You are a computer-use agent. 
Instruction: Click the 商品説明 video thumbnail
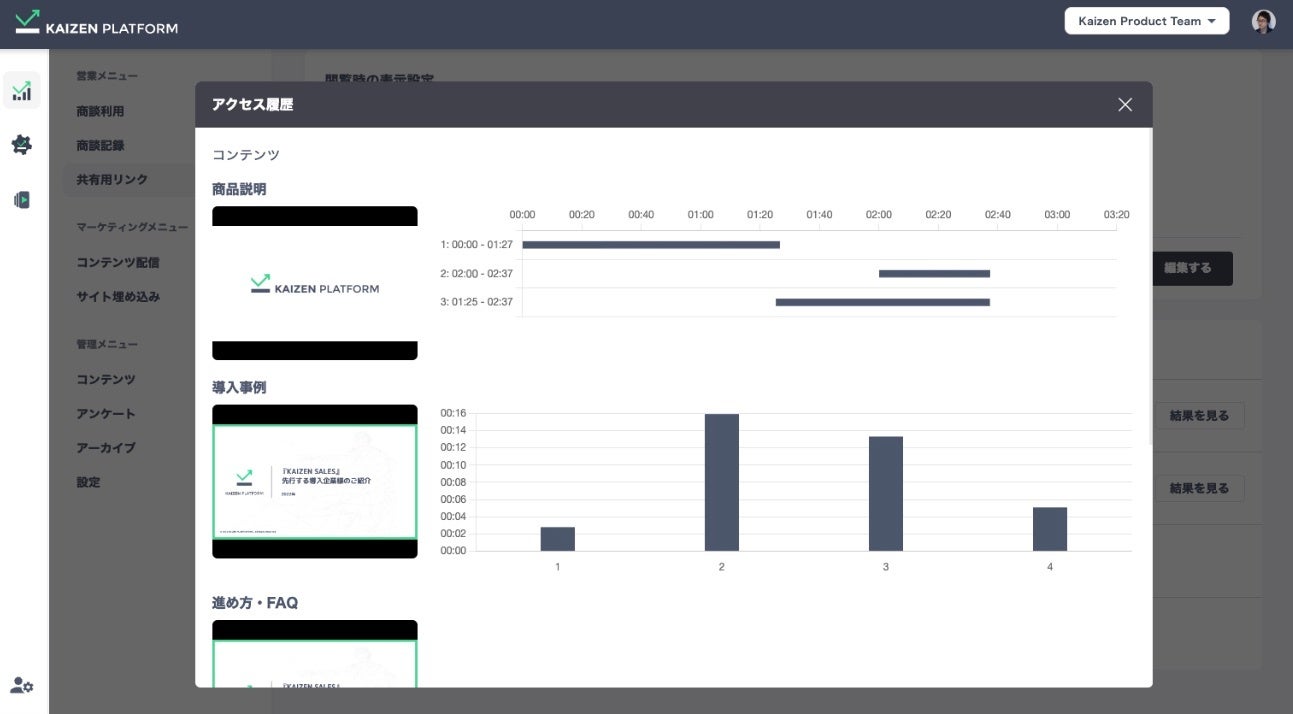pos(315,283)
